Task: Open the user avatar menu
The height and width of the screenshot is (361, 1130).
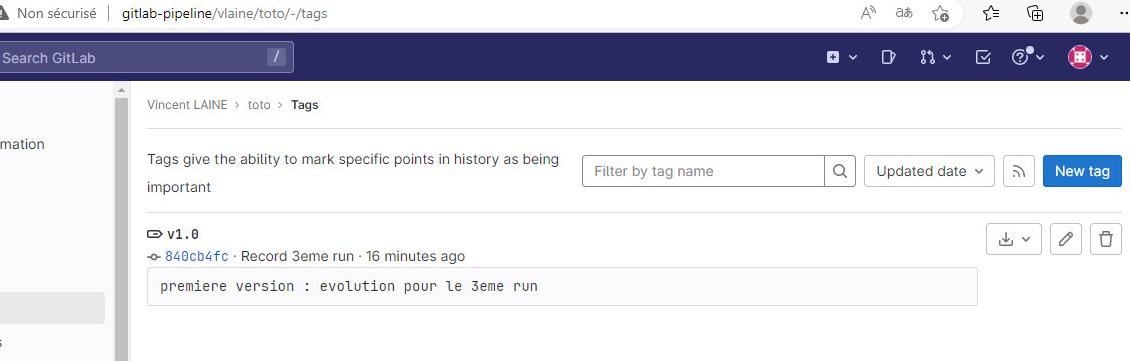Action: click(x=1087, y=58)
